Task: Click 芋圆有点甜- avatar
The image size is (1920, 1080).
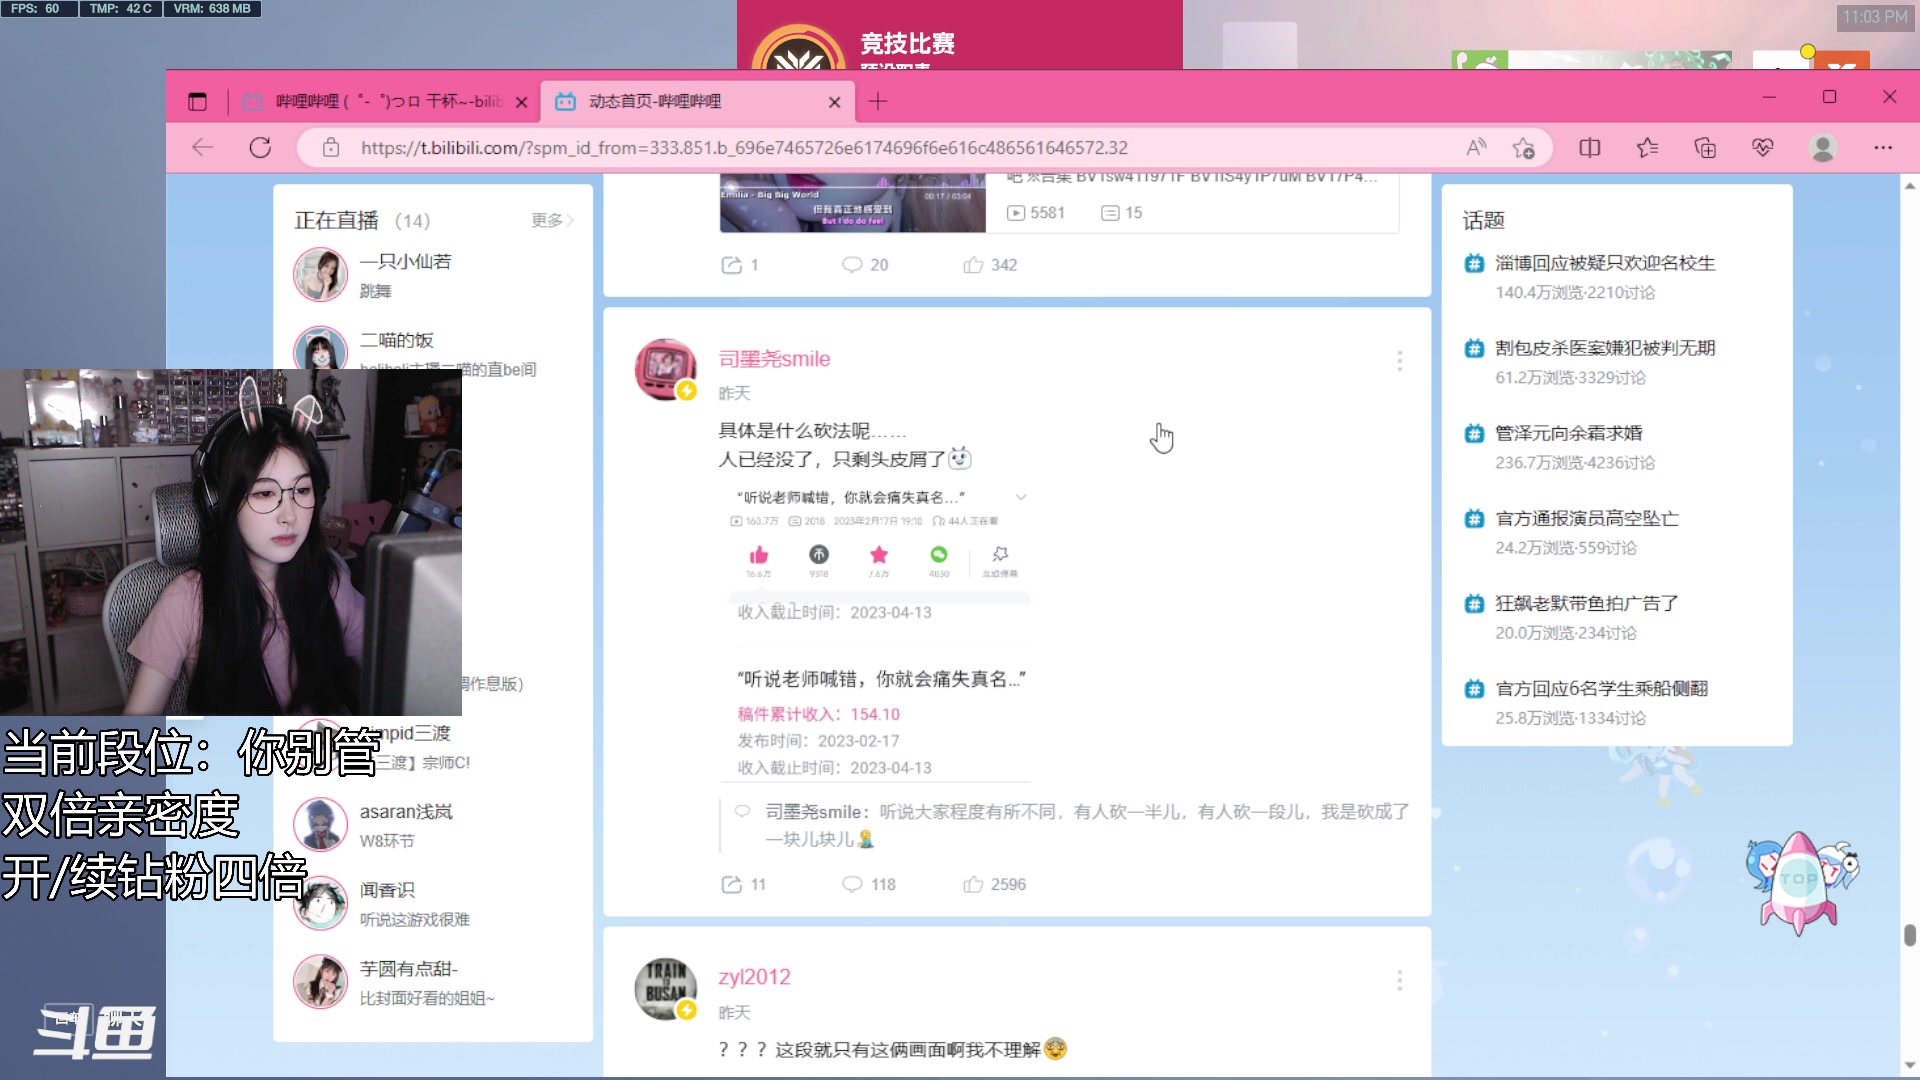Action: 320,981
